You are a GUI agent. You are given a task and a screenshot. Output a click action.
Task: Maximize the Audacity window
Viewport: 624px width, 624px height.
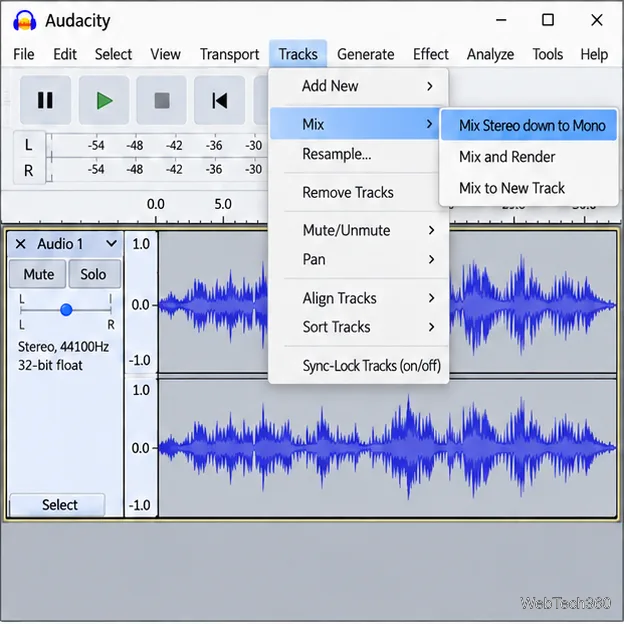(548, 20)
